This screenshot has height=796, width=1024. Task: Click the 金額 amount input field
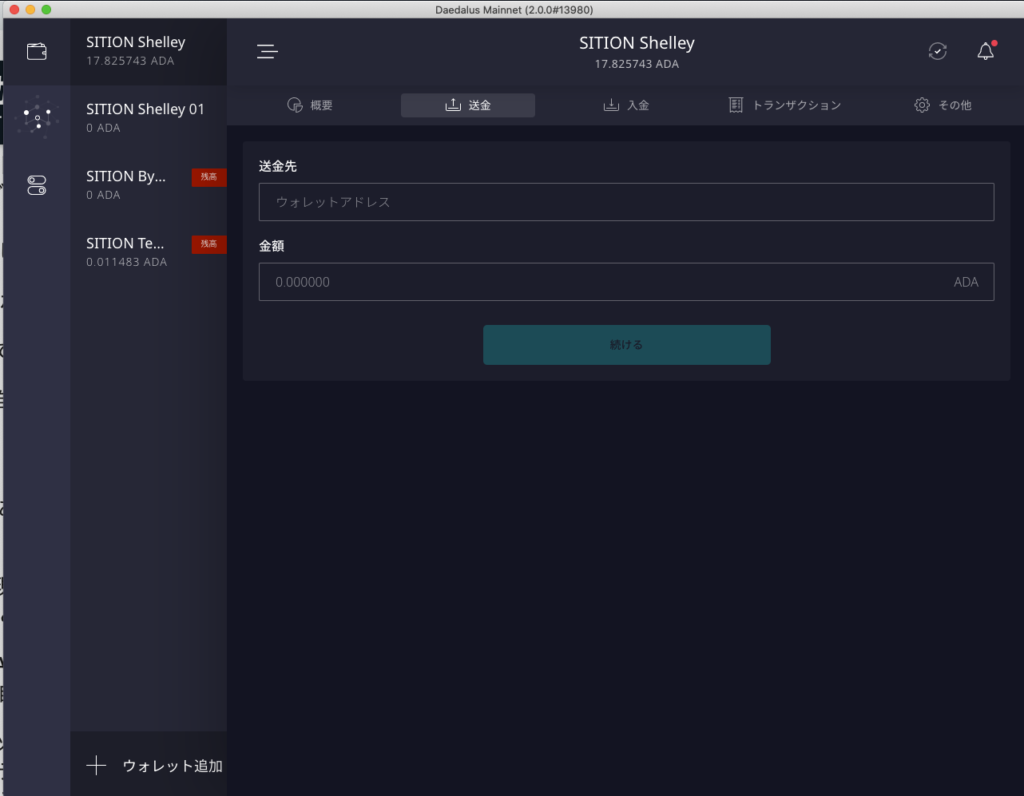[x=600, y=282]
